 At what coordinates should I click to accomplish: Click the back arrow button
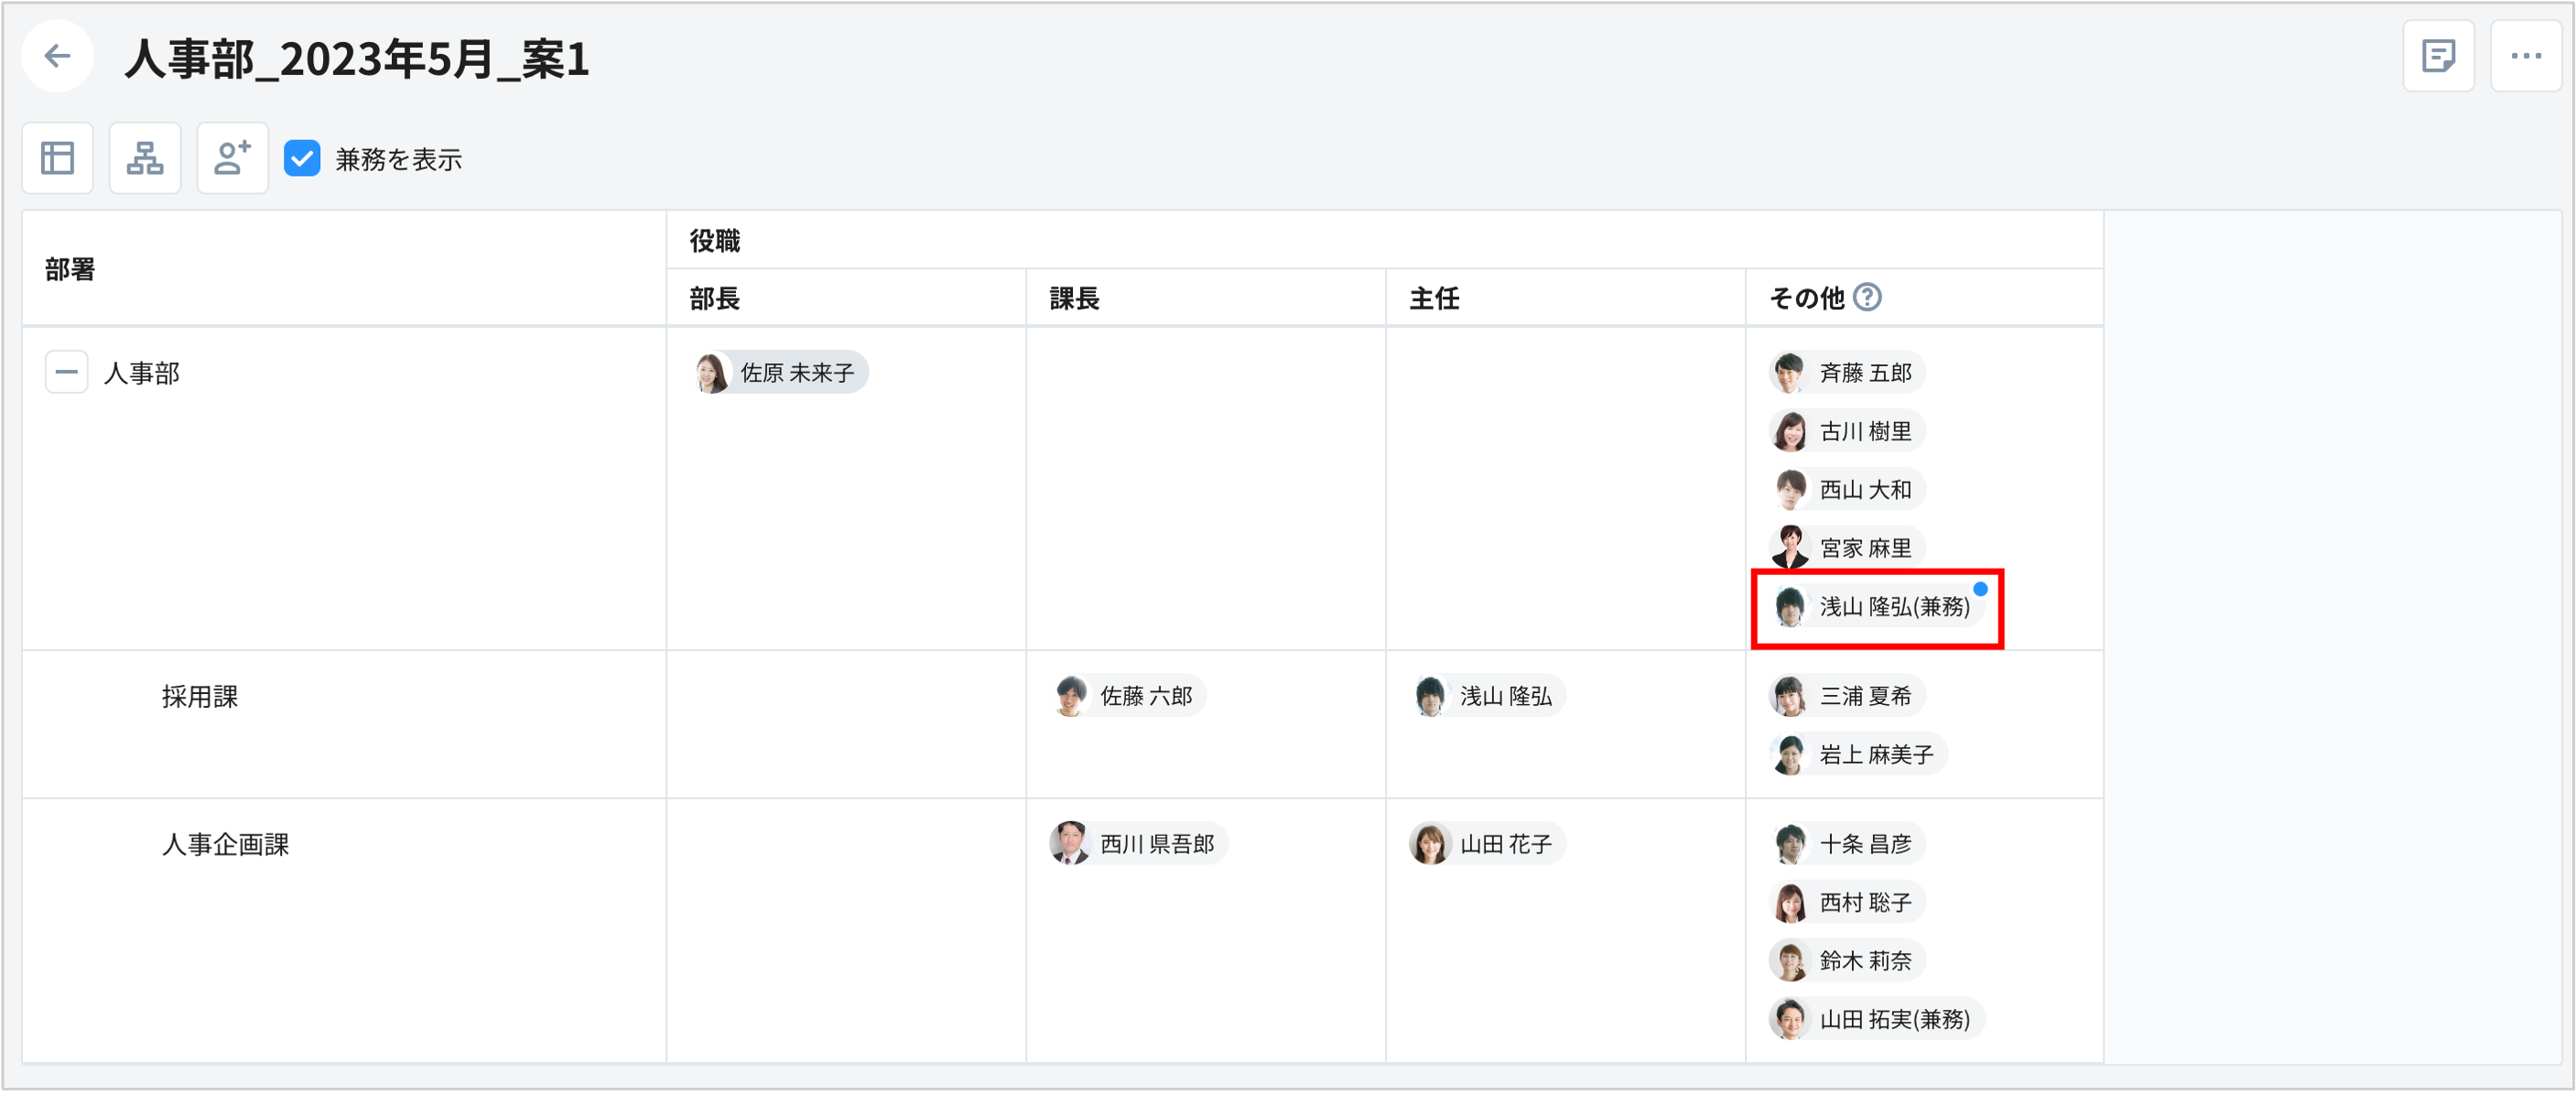tap(58, 56)
